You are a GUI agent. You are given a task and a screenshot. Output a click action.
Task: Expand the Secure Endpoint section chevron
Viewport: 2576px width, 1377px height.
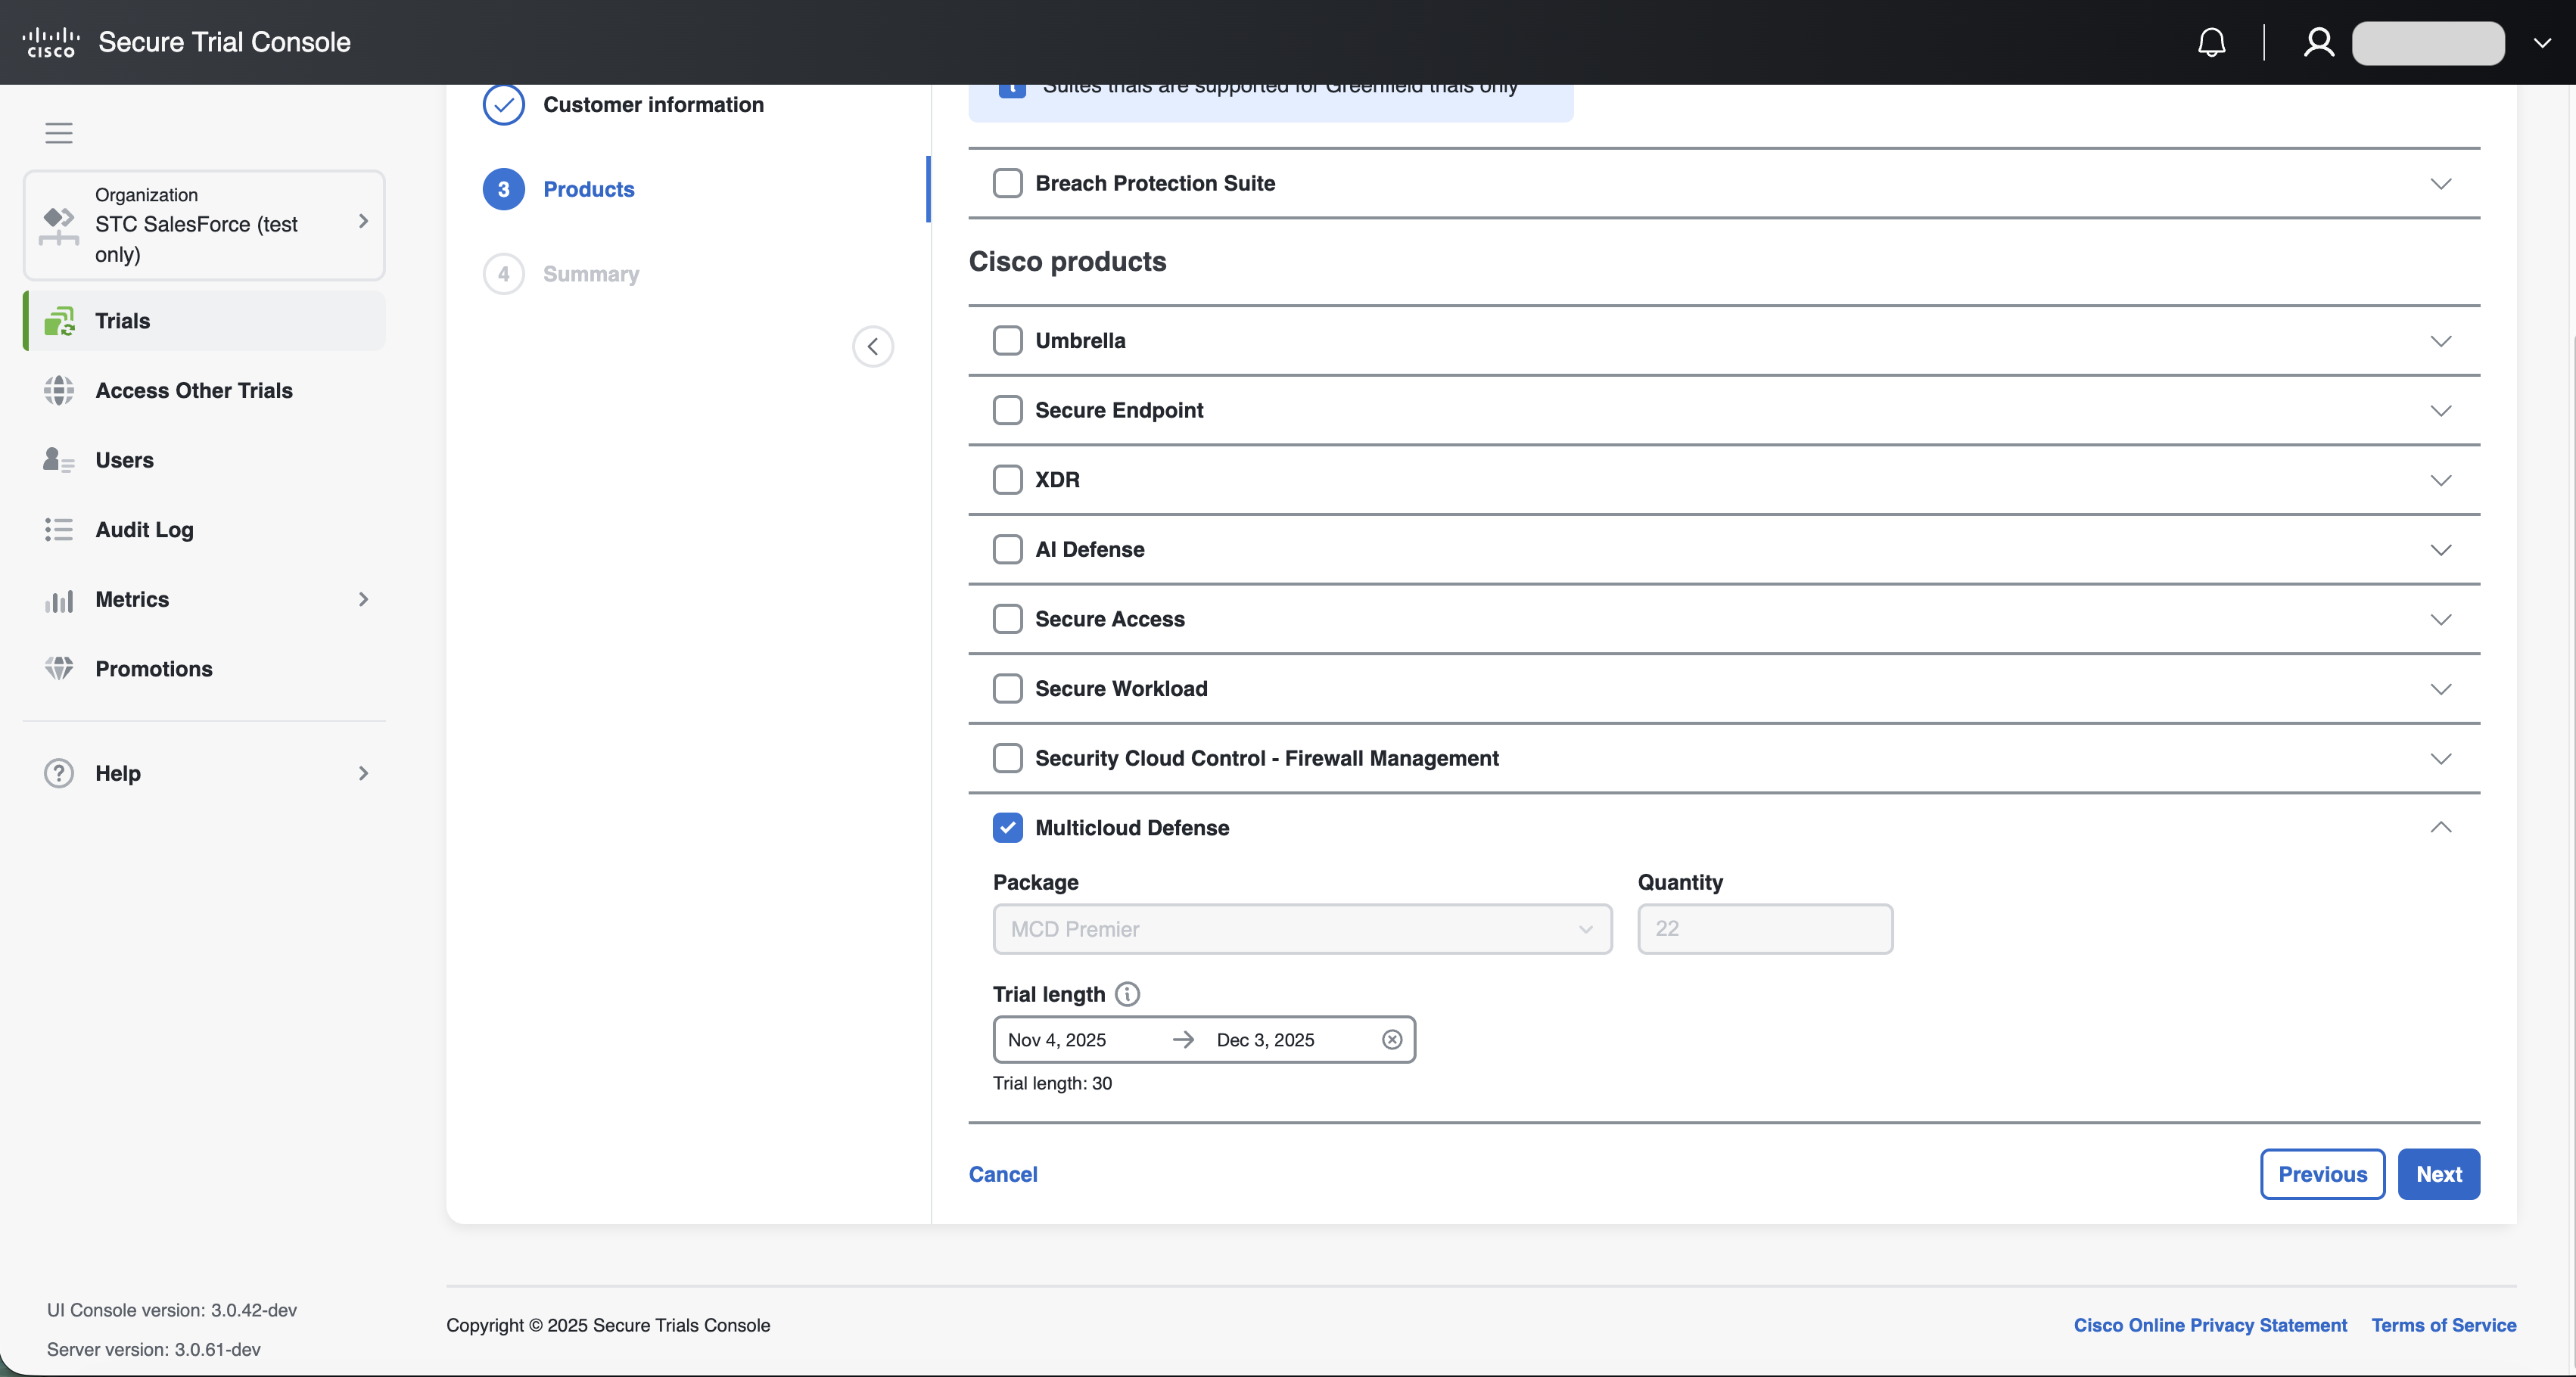coord(2440,411)
